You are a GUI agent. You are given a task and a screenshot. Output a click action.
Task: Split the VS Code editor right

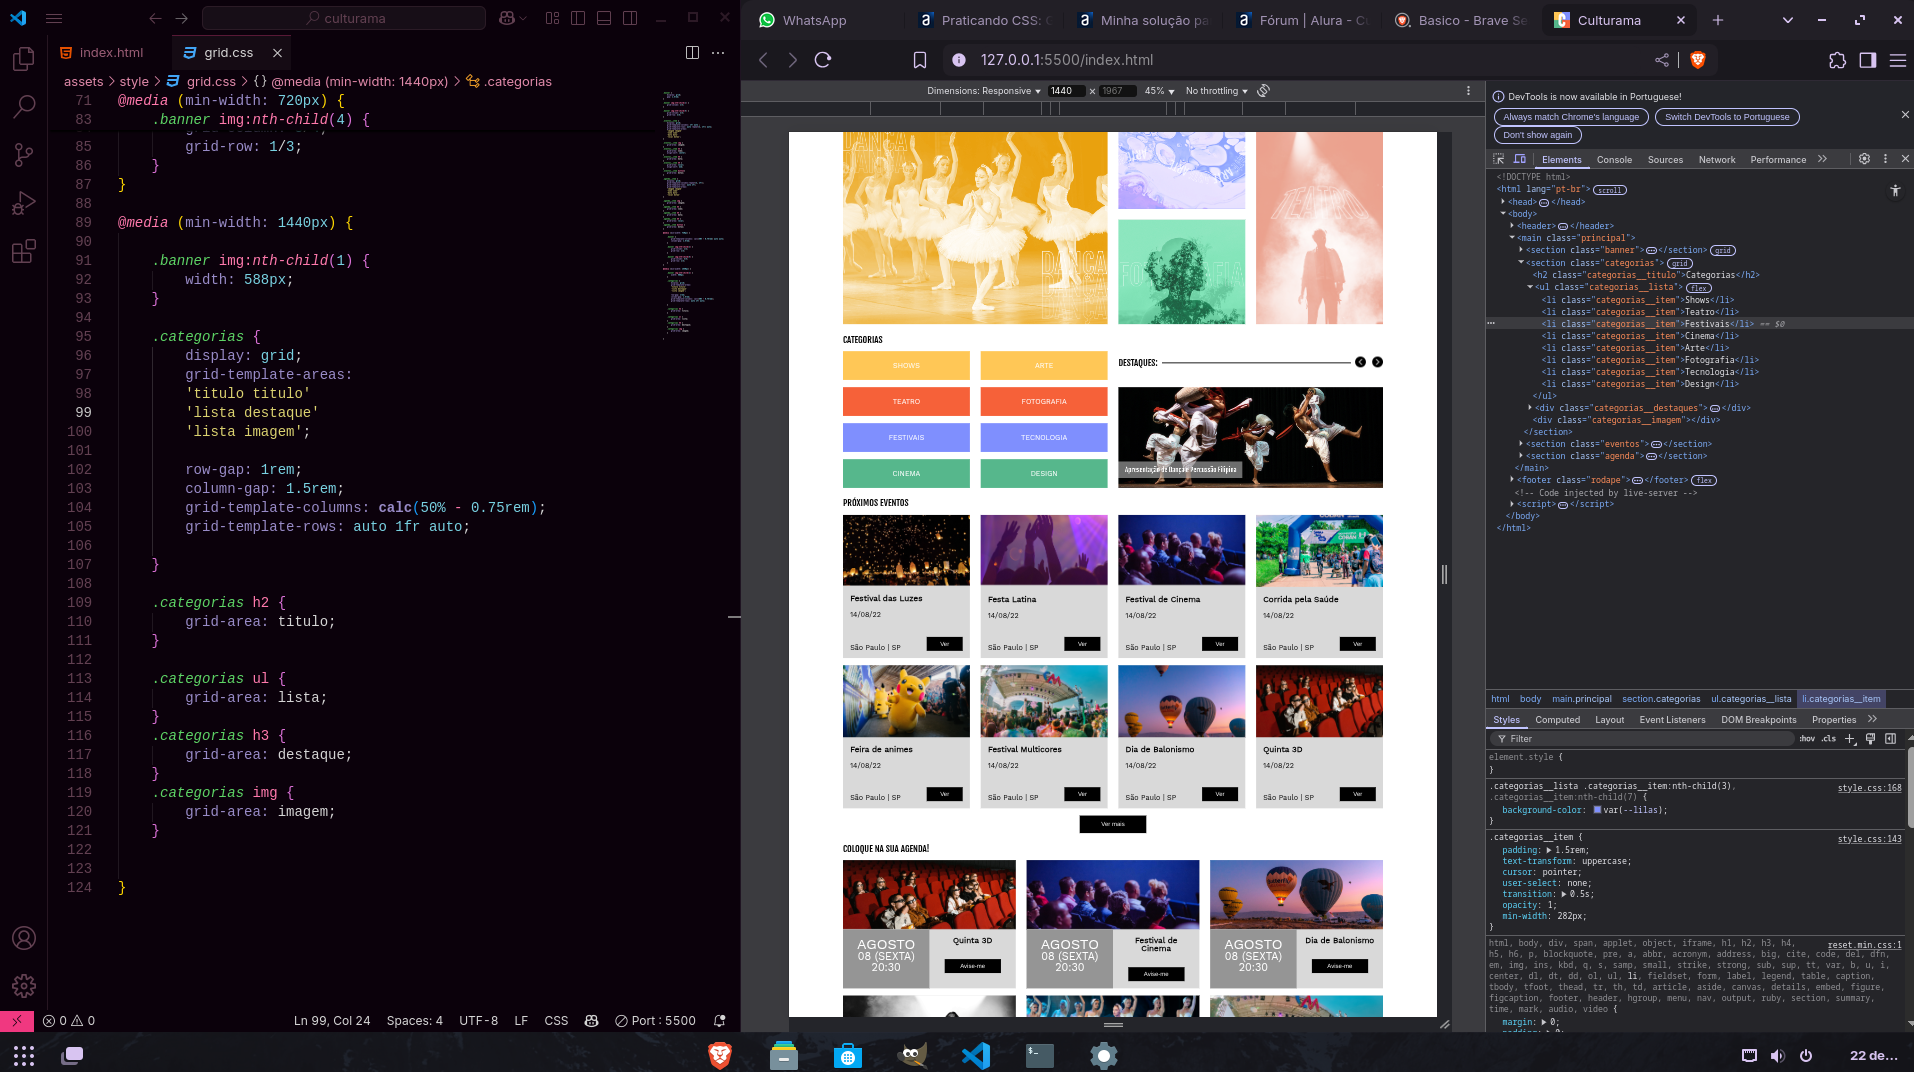point(692,52)
